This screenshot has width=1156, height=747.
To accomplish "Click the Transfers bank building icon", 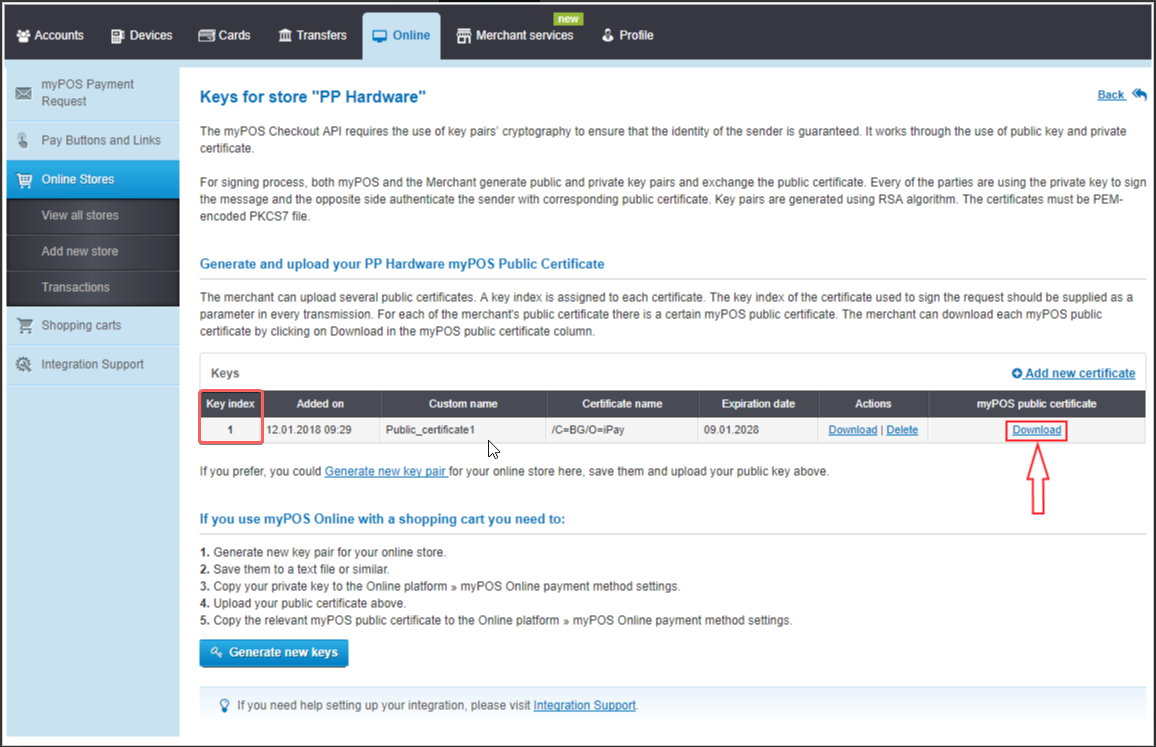I will click(x=285, y=35).
